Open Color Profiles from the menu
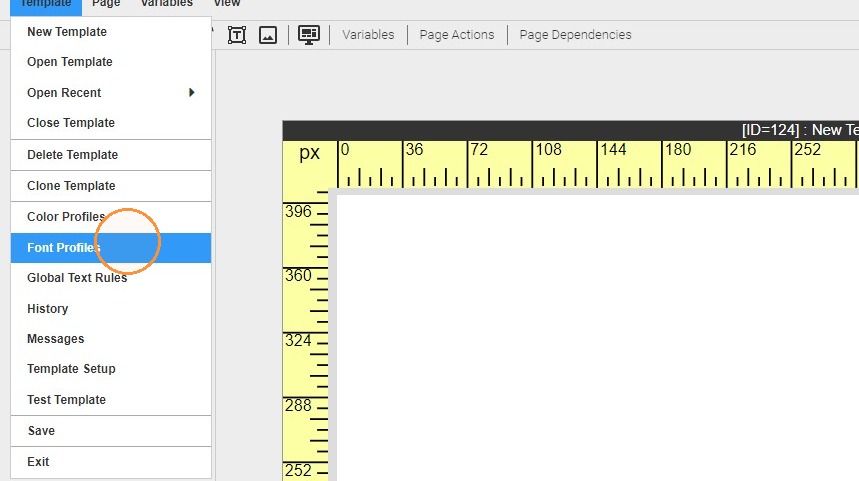The width and height of the screenshot is (859, 481). point(111,217)
